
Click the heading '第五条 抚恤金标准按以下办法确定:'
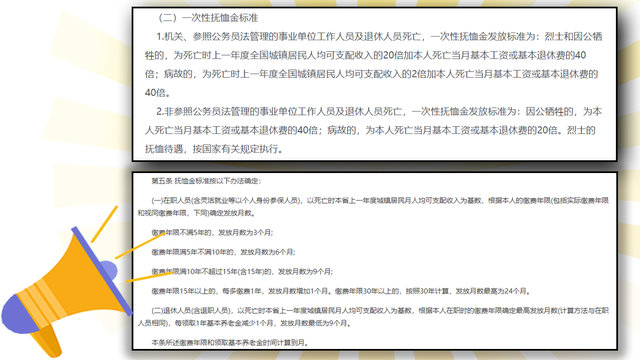206,181
